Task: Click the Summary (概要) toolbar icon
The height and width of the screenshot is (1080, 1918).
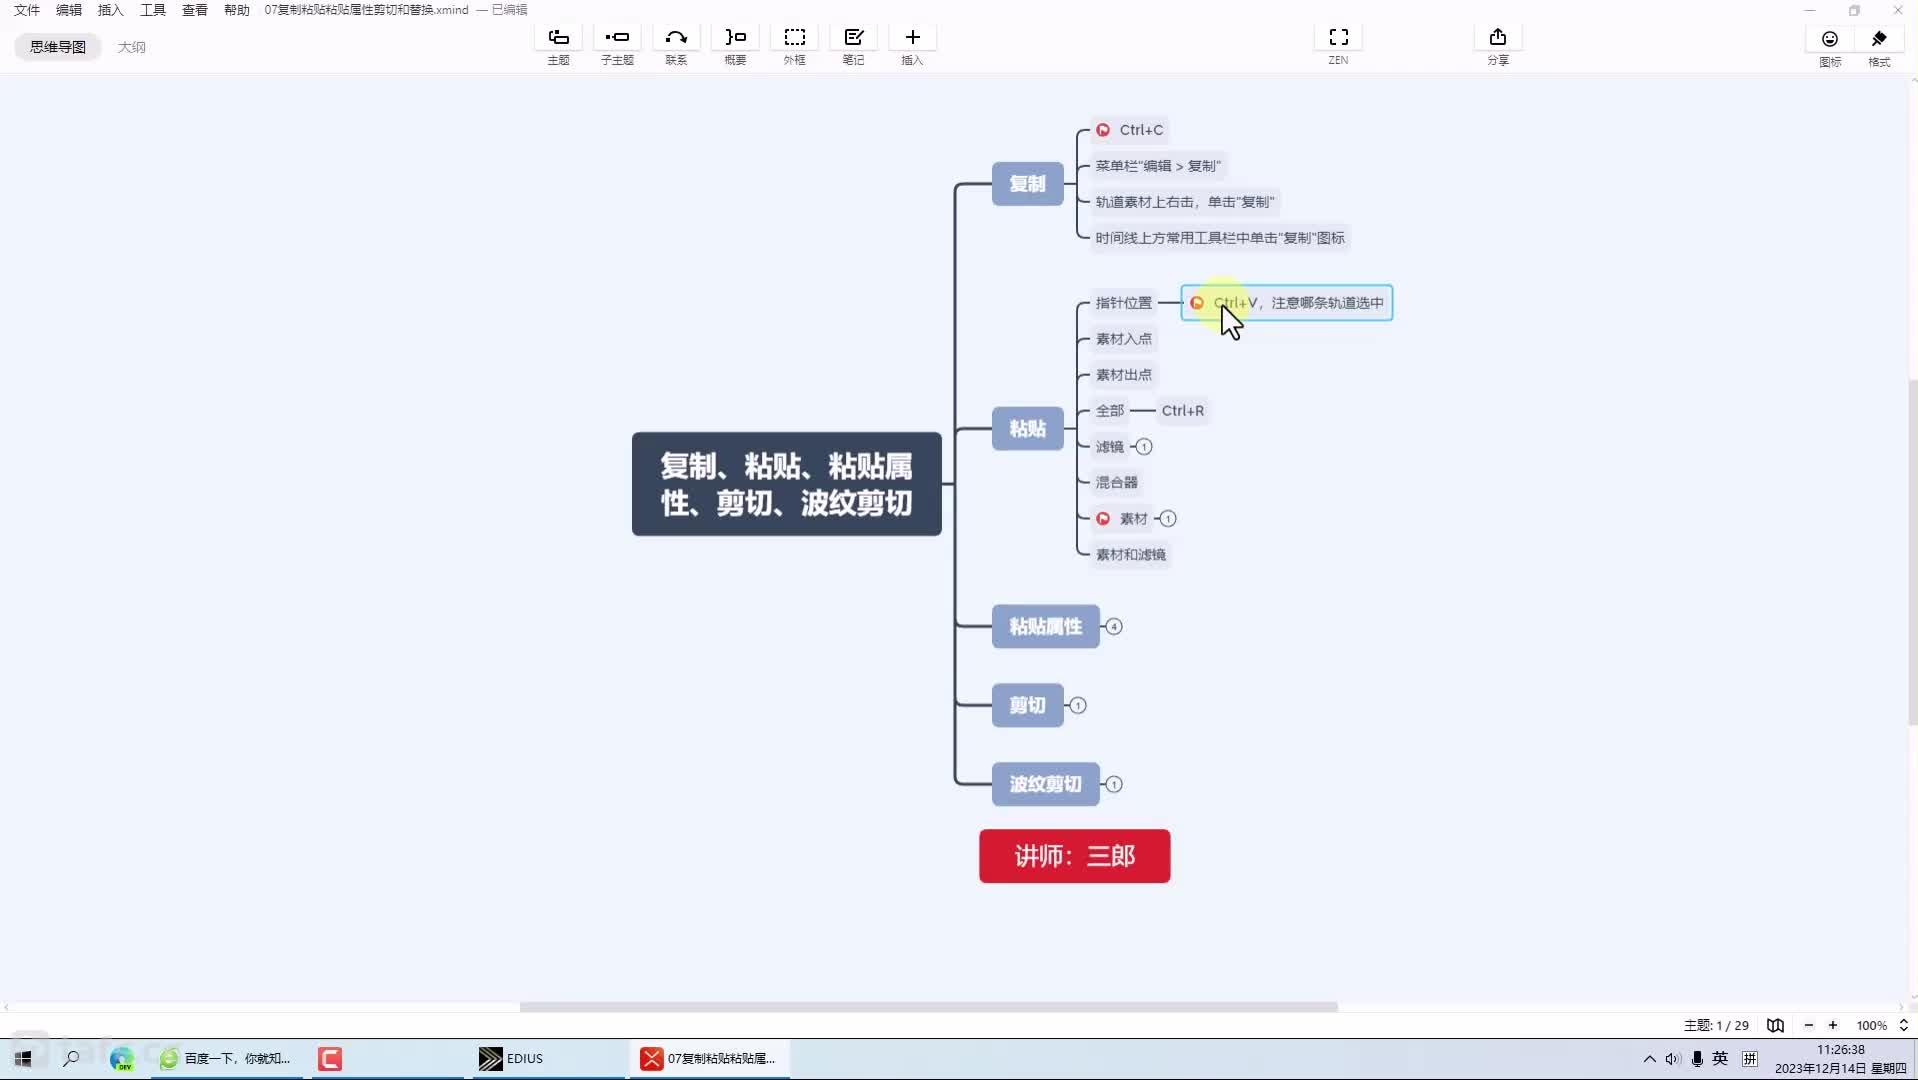Action: [x=735, y=38]
